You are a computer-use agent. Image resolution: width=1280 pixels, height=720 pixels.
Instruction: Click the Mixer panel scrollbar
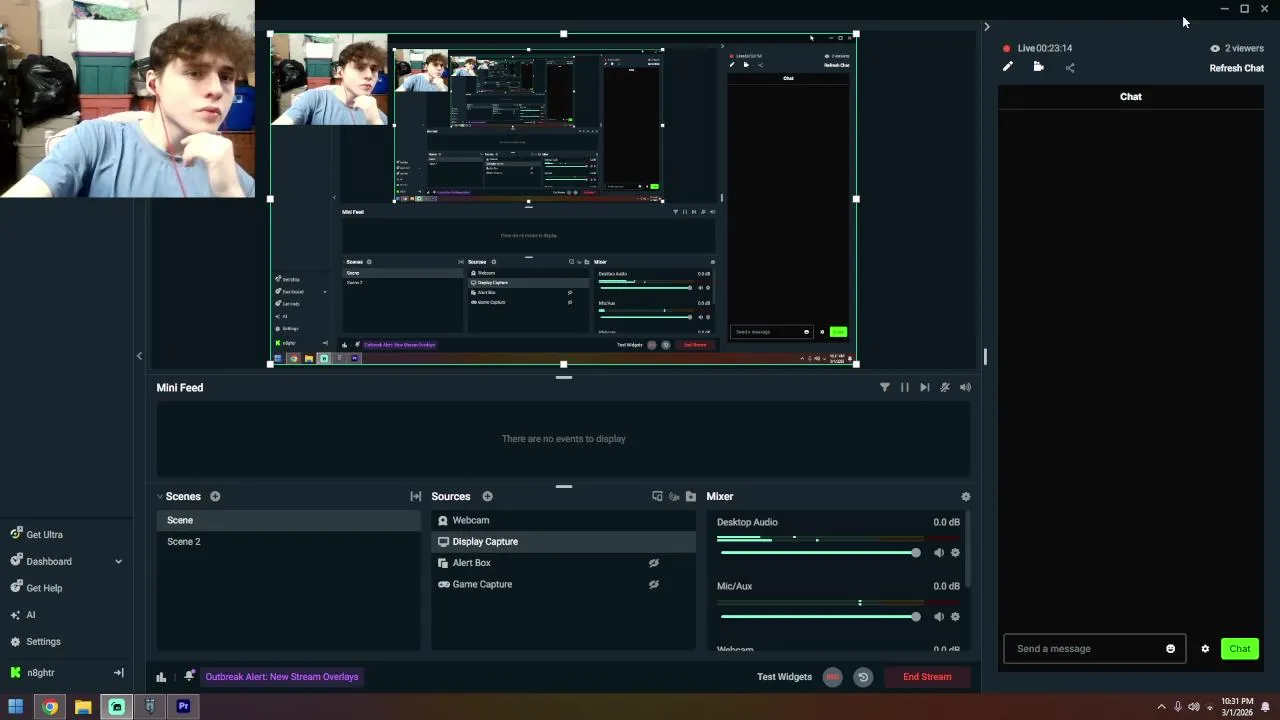coord(969,550)
